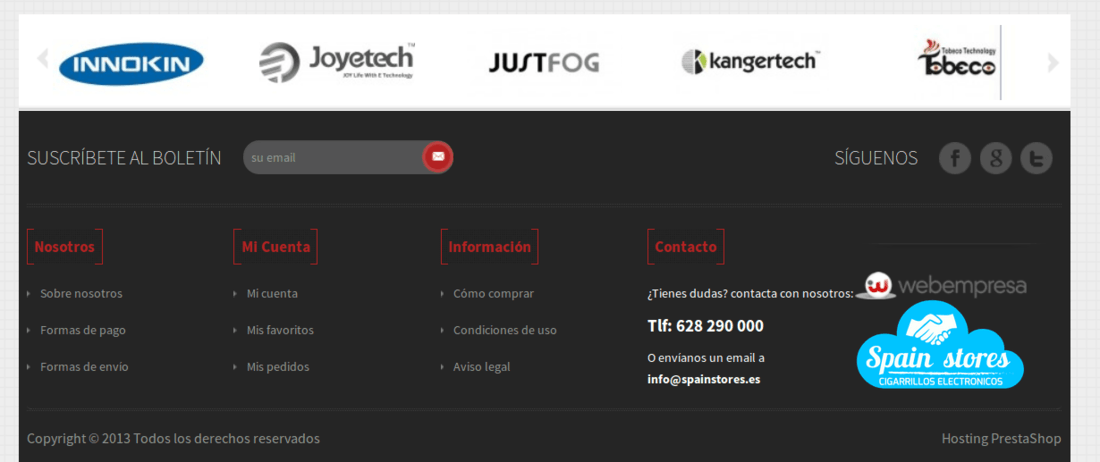Submit newsletter with red envelope button

click(x=438, y=157)
